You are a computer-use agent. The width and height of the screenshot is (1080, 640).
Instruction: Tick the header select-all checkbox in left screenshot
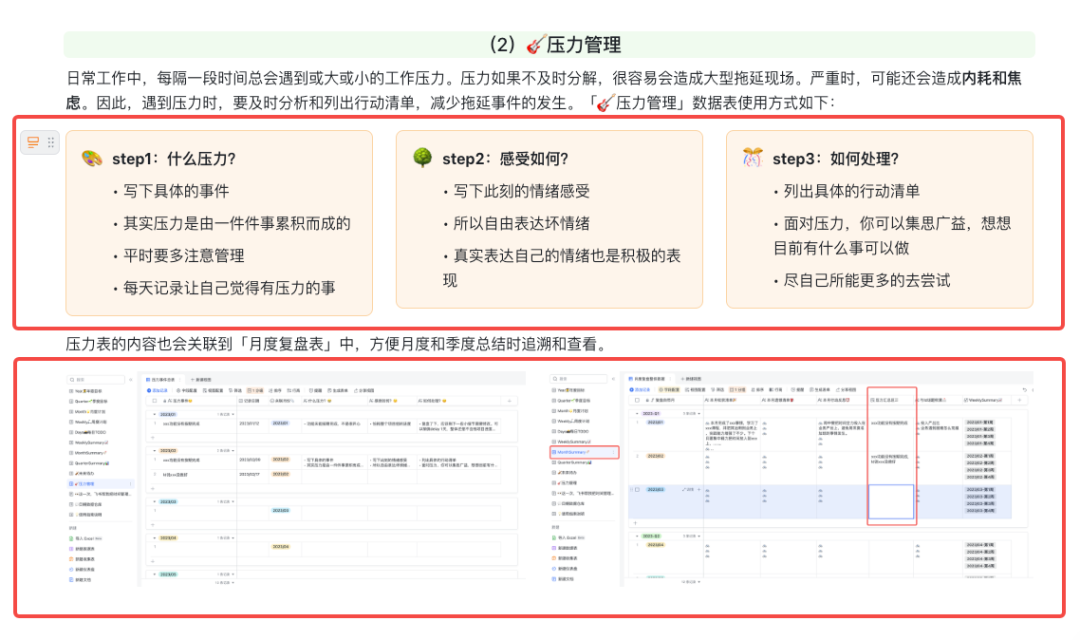tap(154, 400)
